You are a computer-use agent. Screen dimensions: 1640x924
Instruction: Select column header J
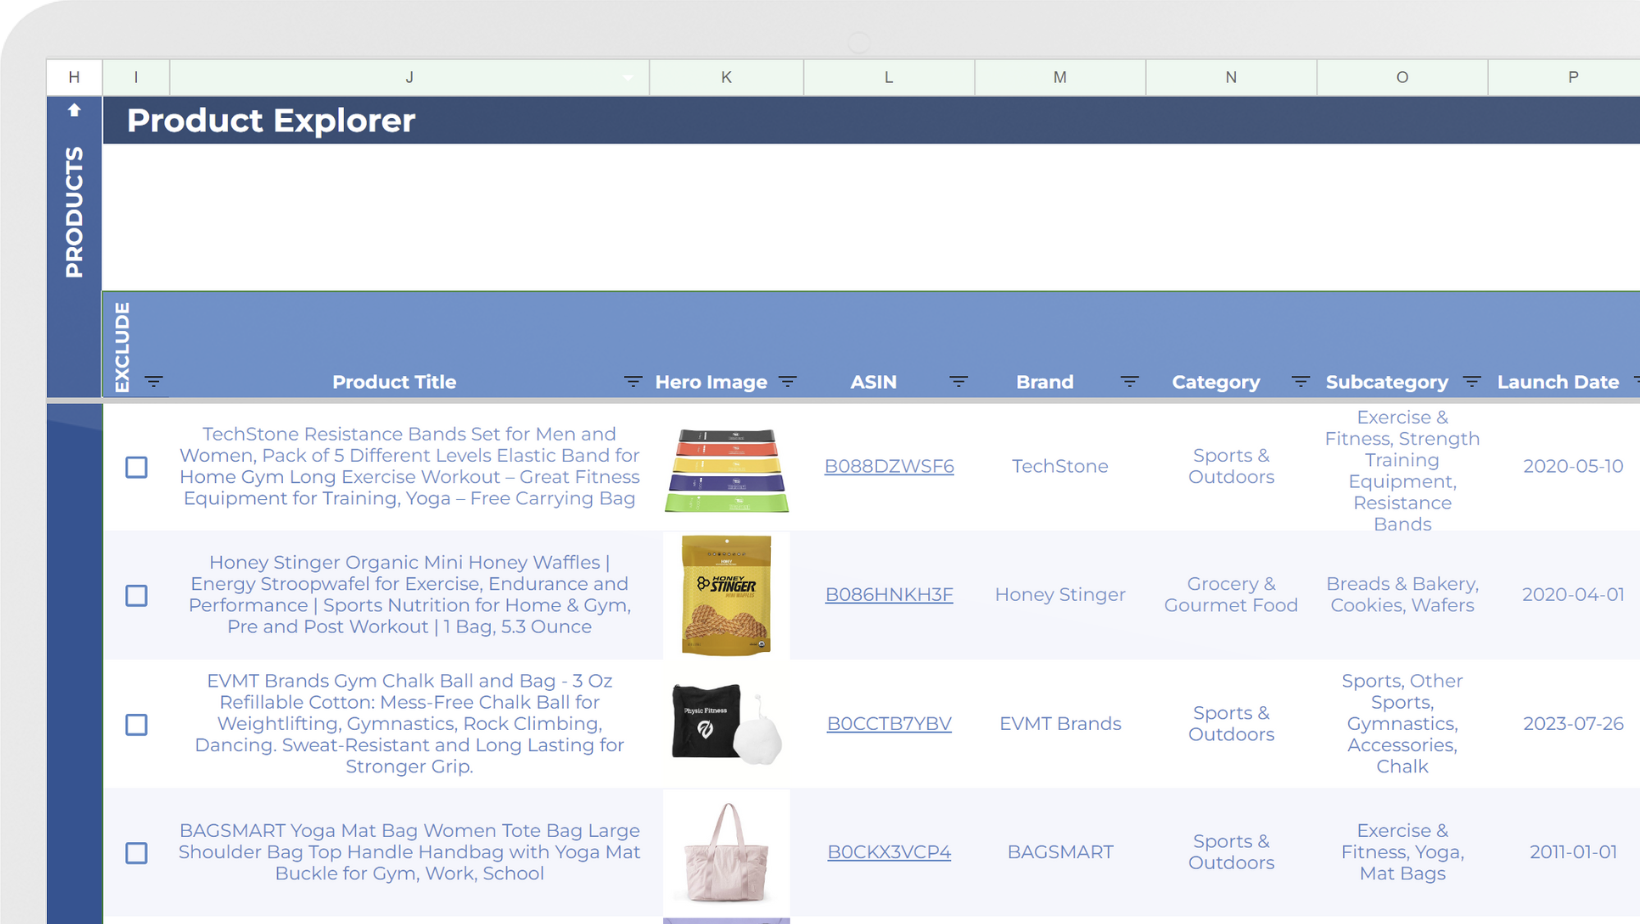click(x=409, y=77)
